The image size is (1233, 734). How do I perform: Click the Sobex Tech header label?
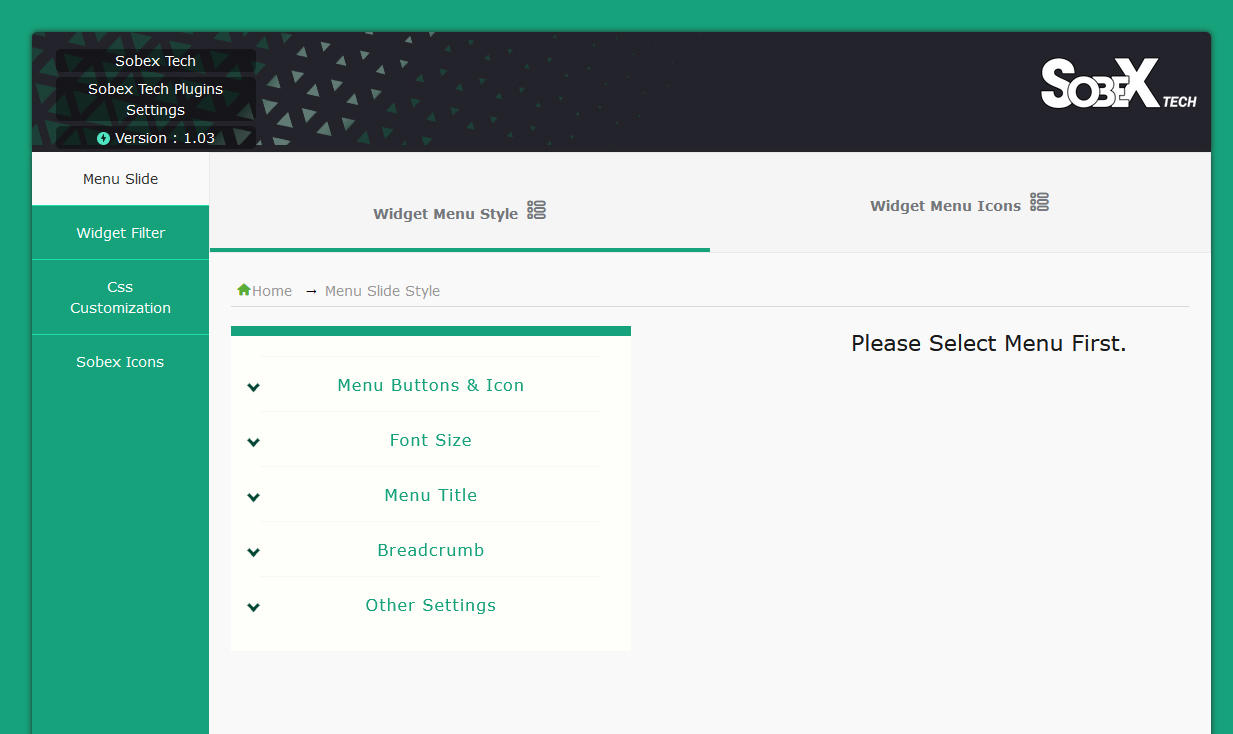(156, 61)
